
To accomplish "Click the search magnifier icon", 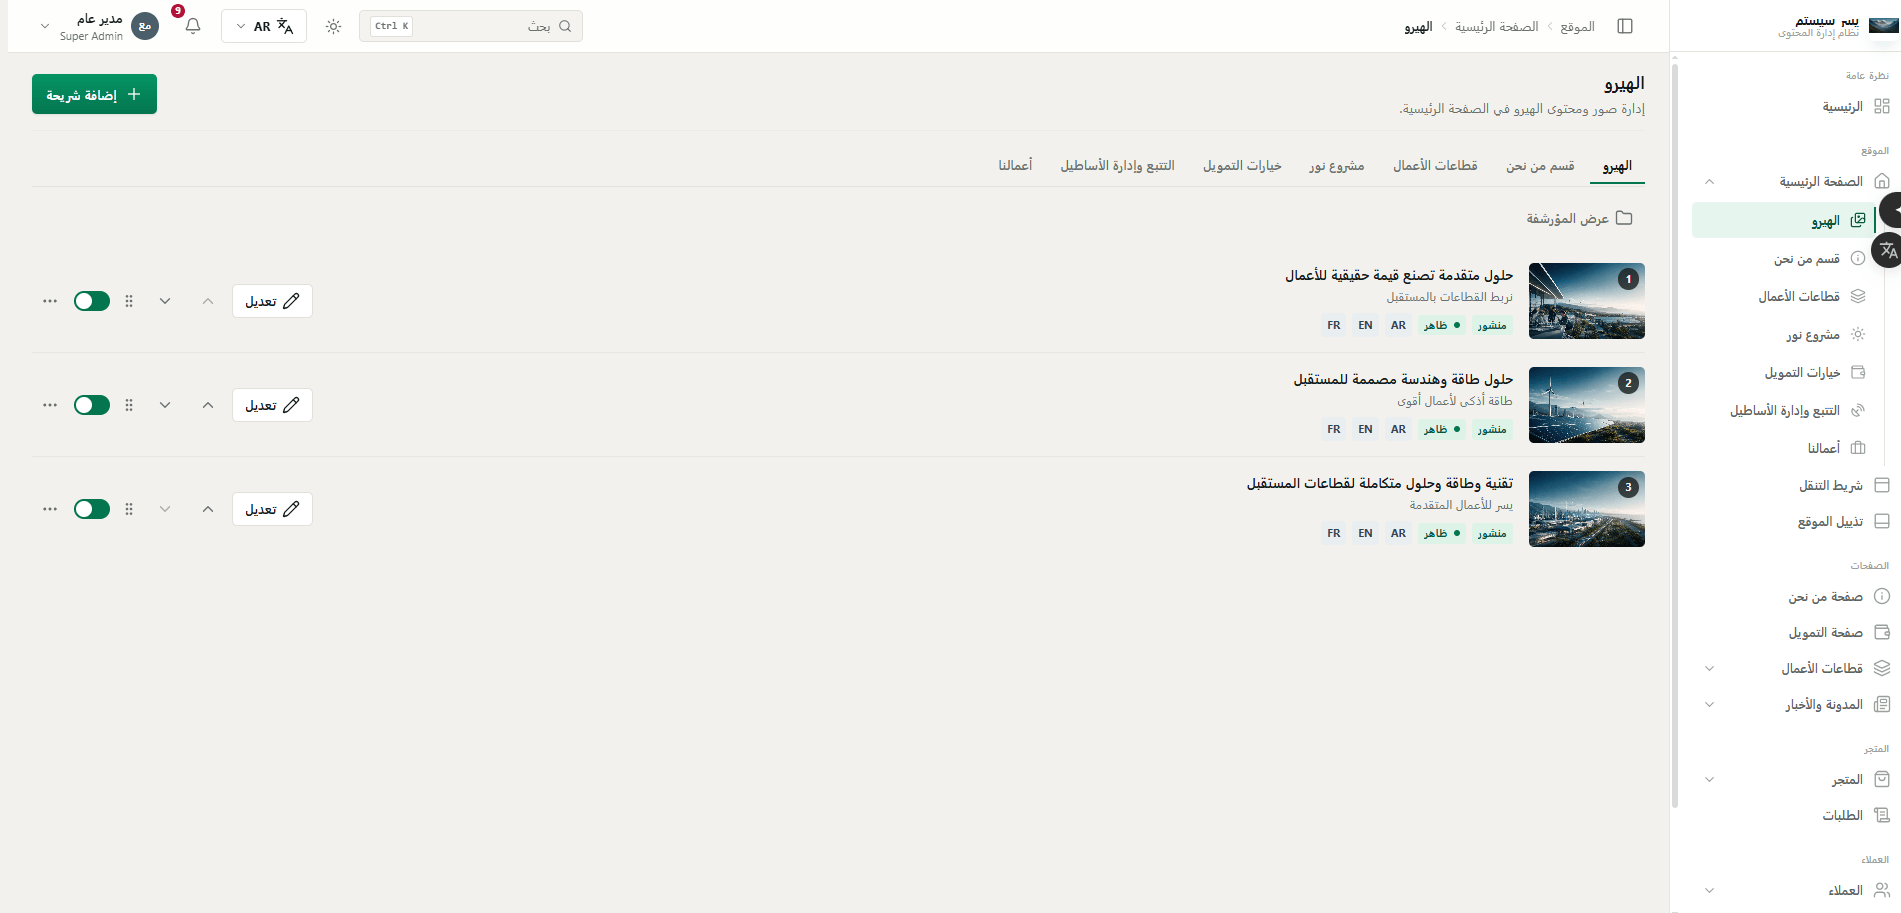I will [565, 26].
